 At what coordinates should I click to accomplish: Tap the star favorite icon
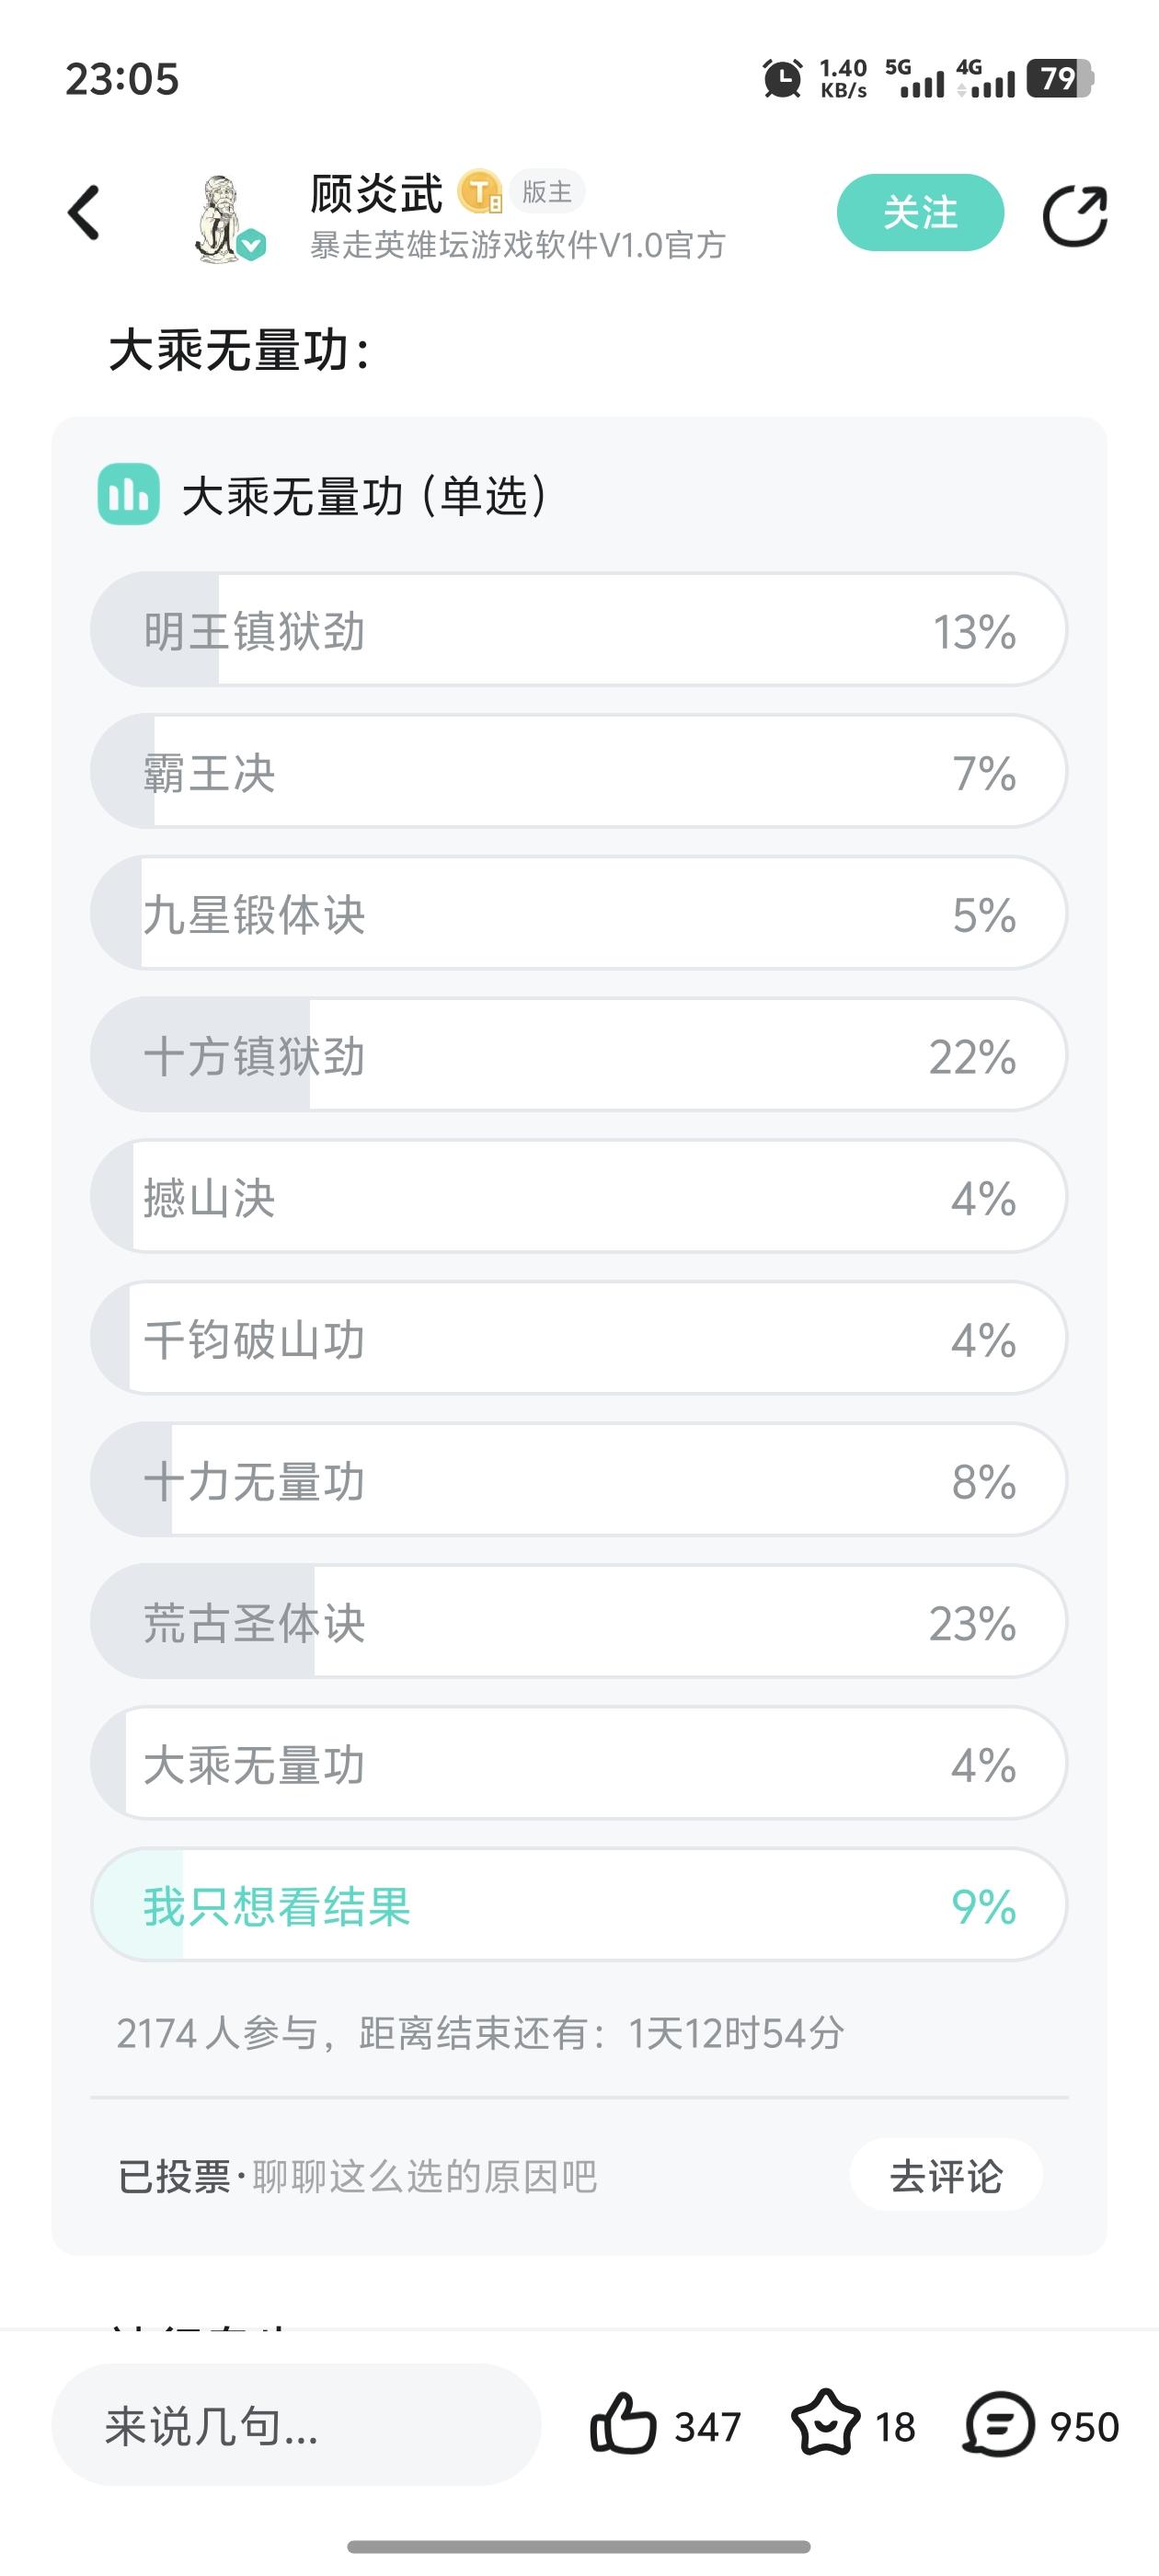825,2424
